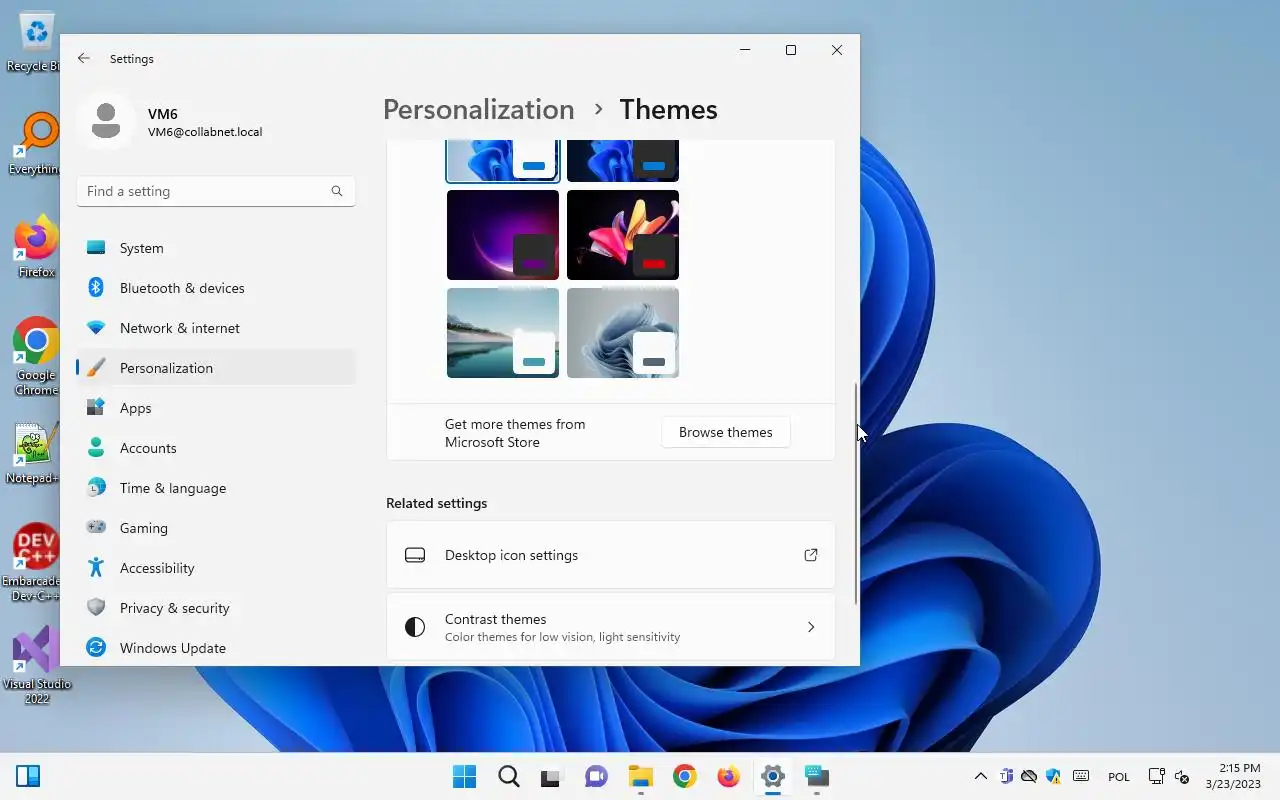Open the Windows Start button on the taskbar
Screen dimensions: 1280x800
pos(464,777)
